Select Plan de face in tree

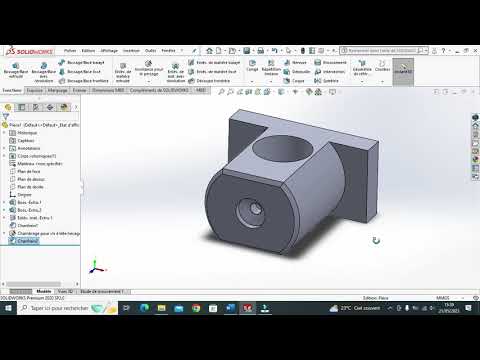[25, 171]
